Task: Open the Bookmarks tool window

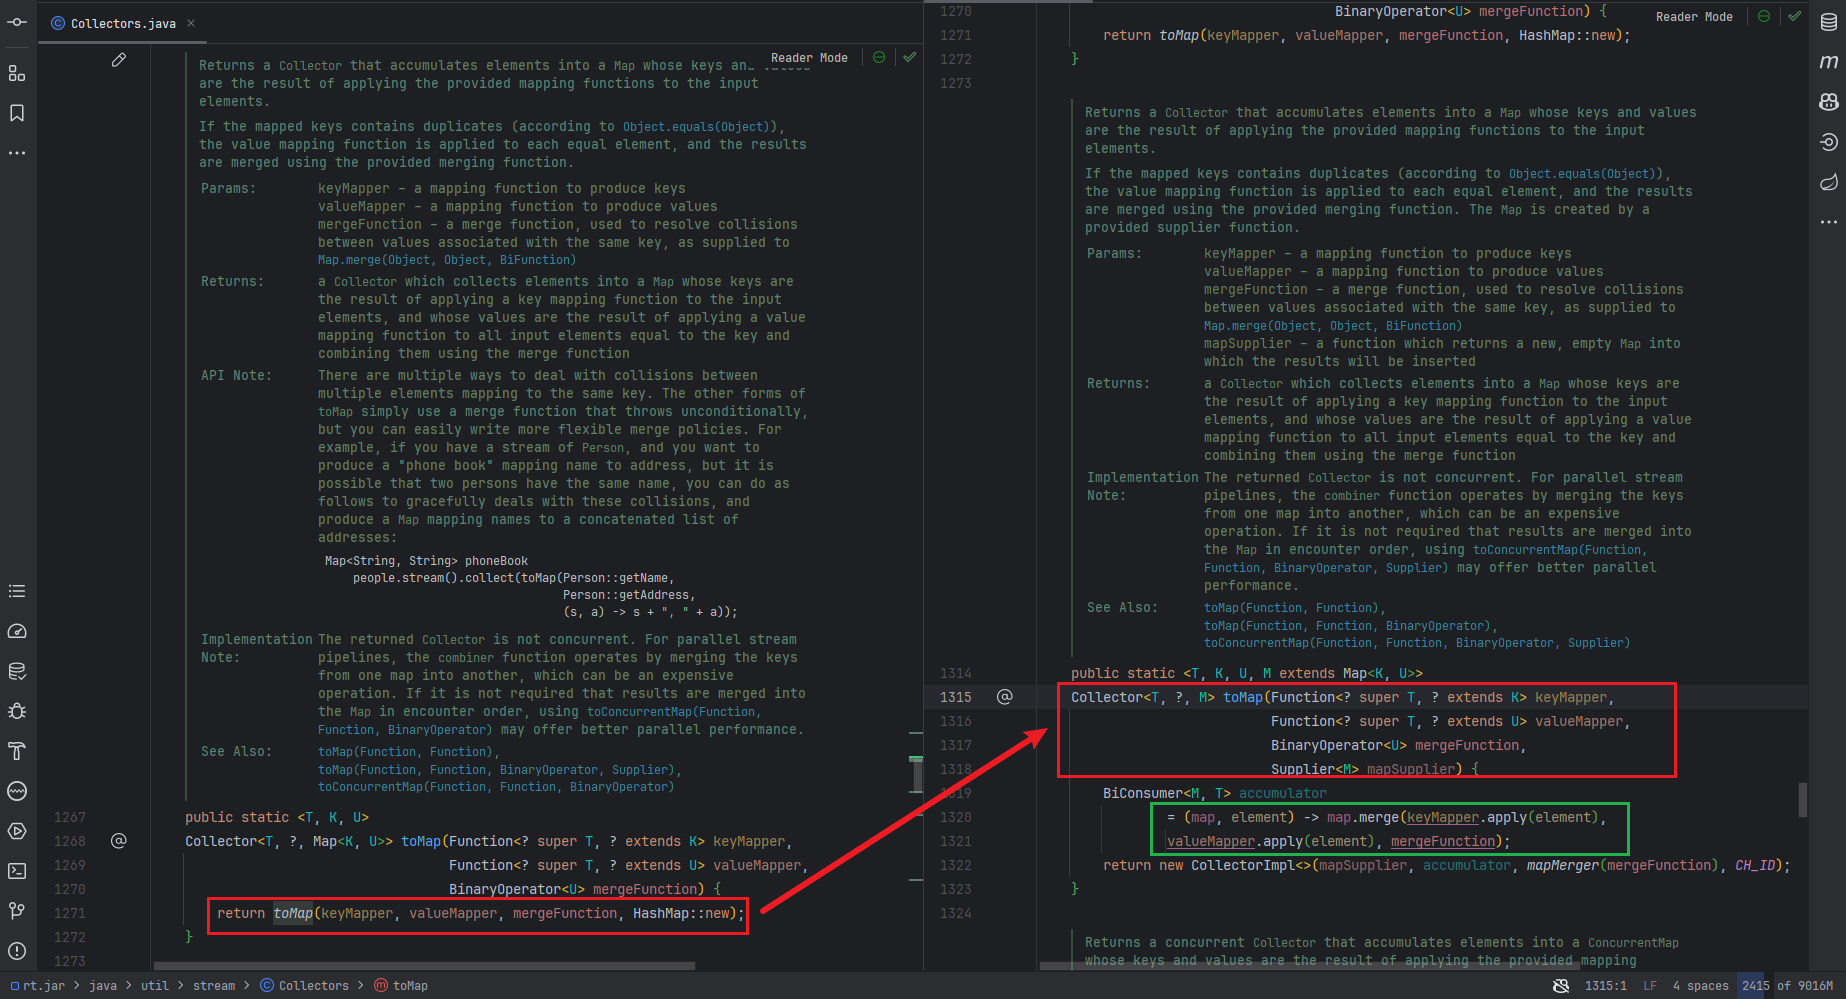Action: click(x=17, y=113)
